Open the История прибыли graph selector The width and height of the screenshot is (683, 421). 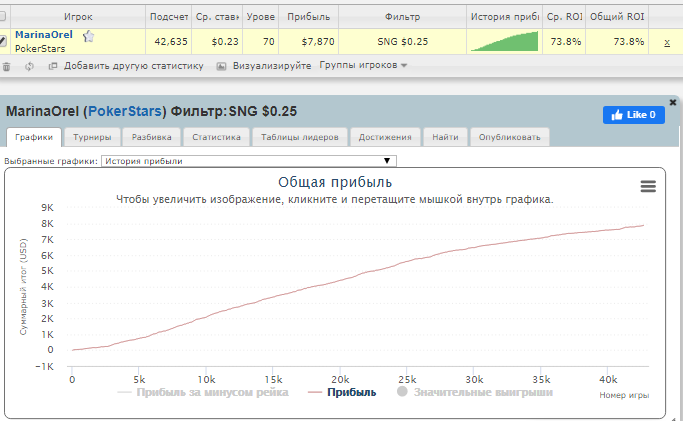249,161
